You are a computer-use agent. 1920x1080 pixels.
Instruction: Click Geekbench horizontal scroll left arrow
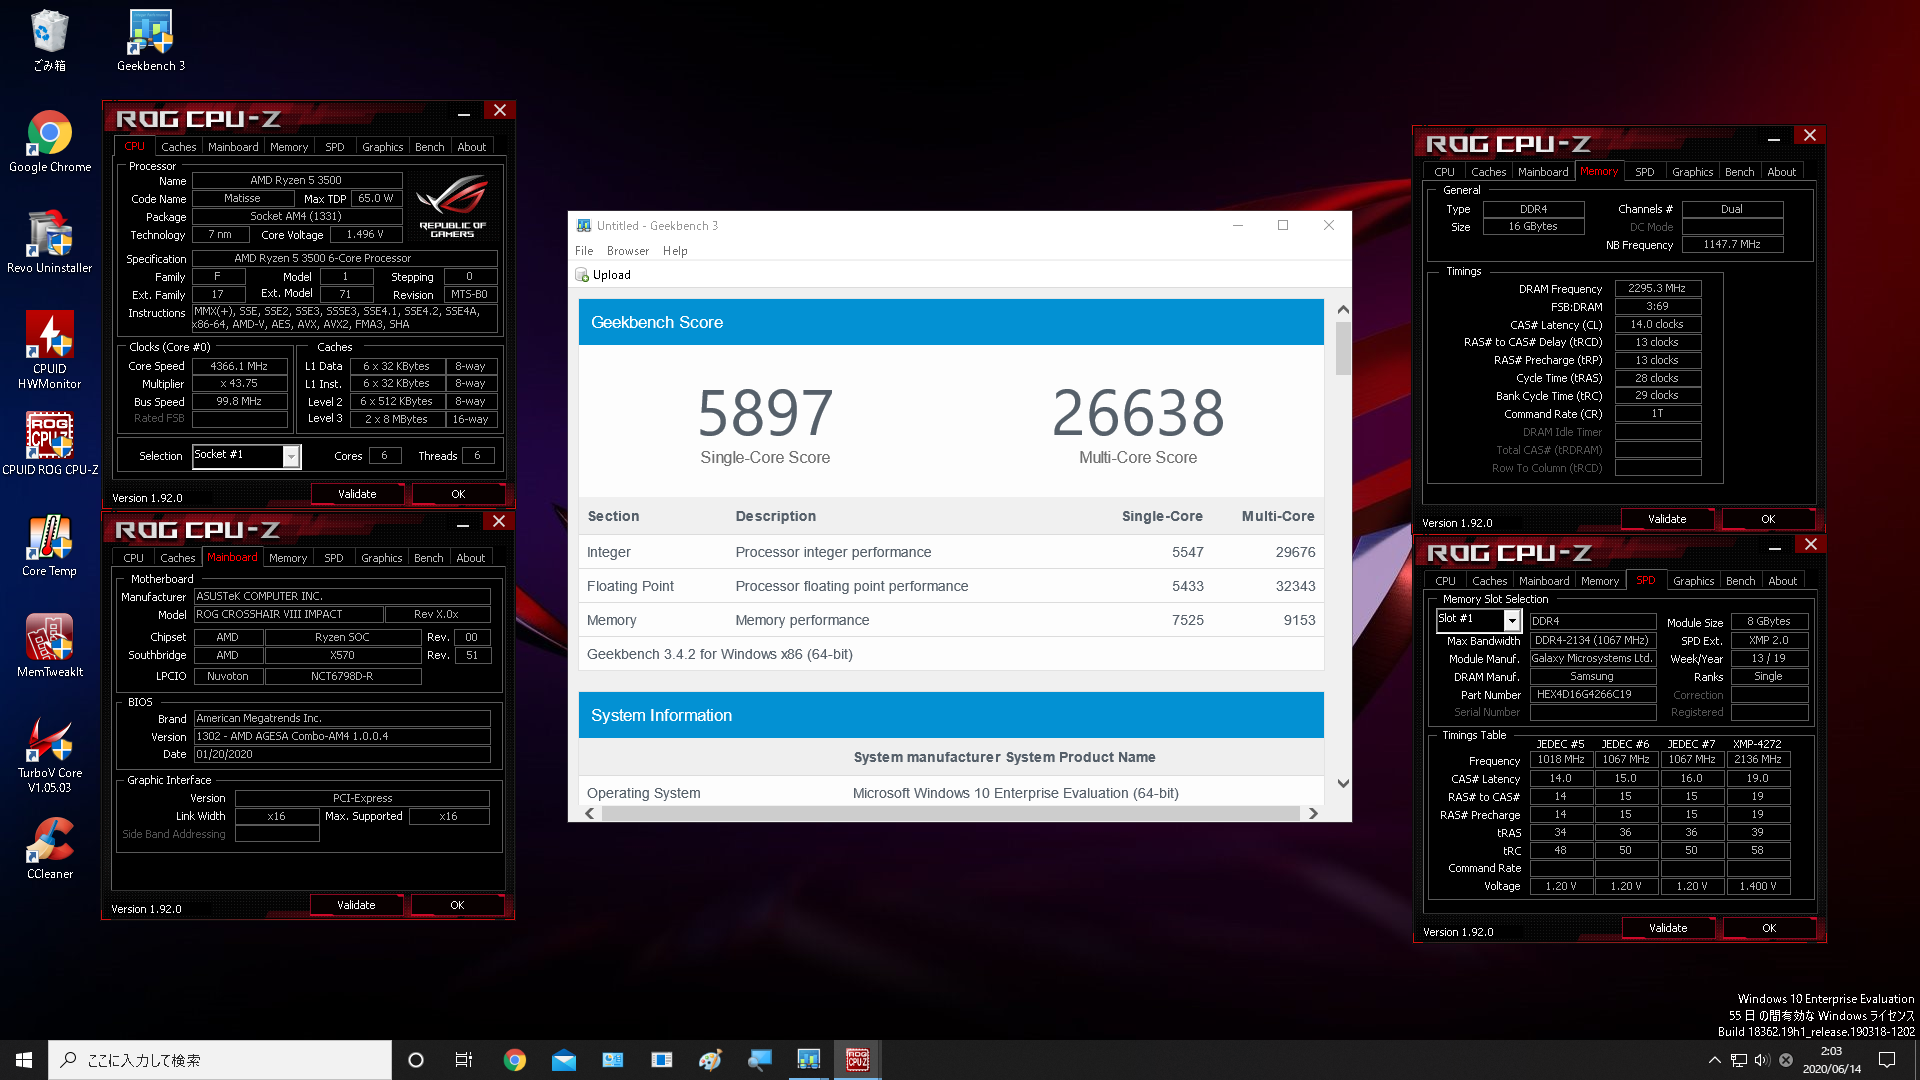(x=590, y=814)
